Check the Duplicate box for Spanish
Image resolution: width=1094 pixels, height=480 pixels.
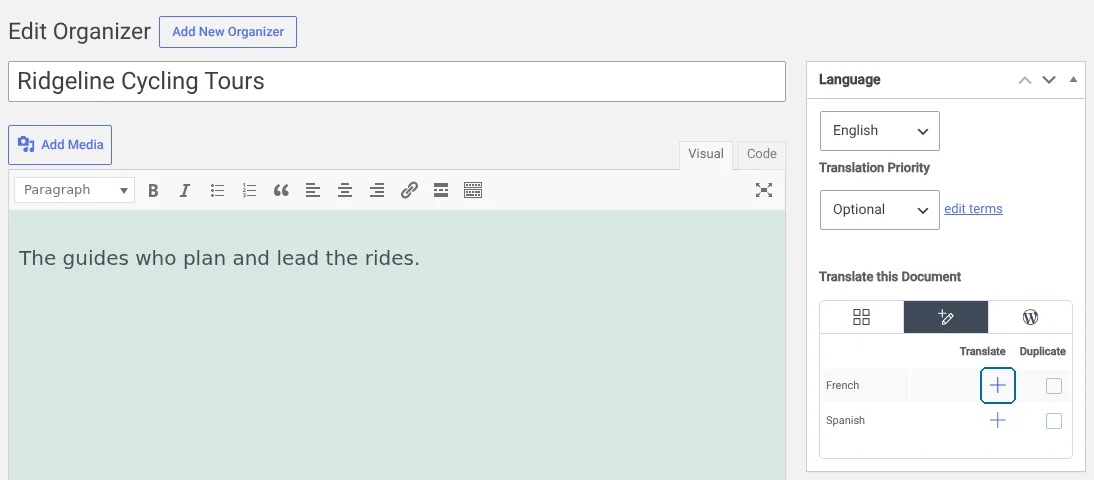pyautogui.click(x=1054, y=421)
